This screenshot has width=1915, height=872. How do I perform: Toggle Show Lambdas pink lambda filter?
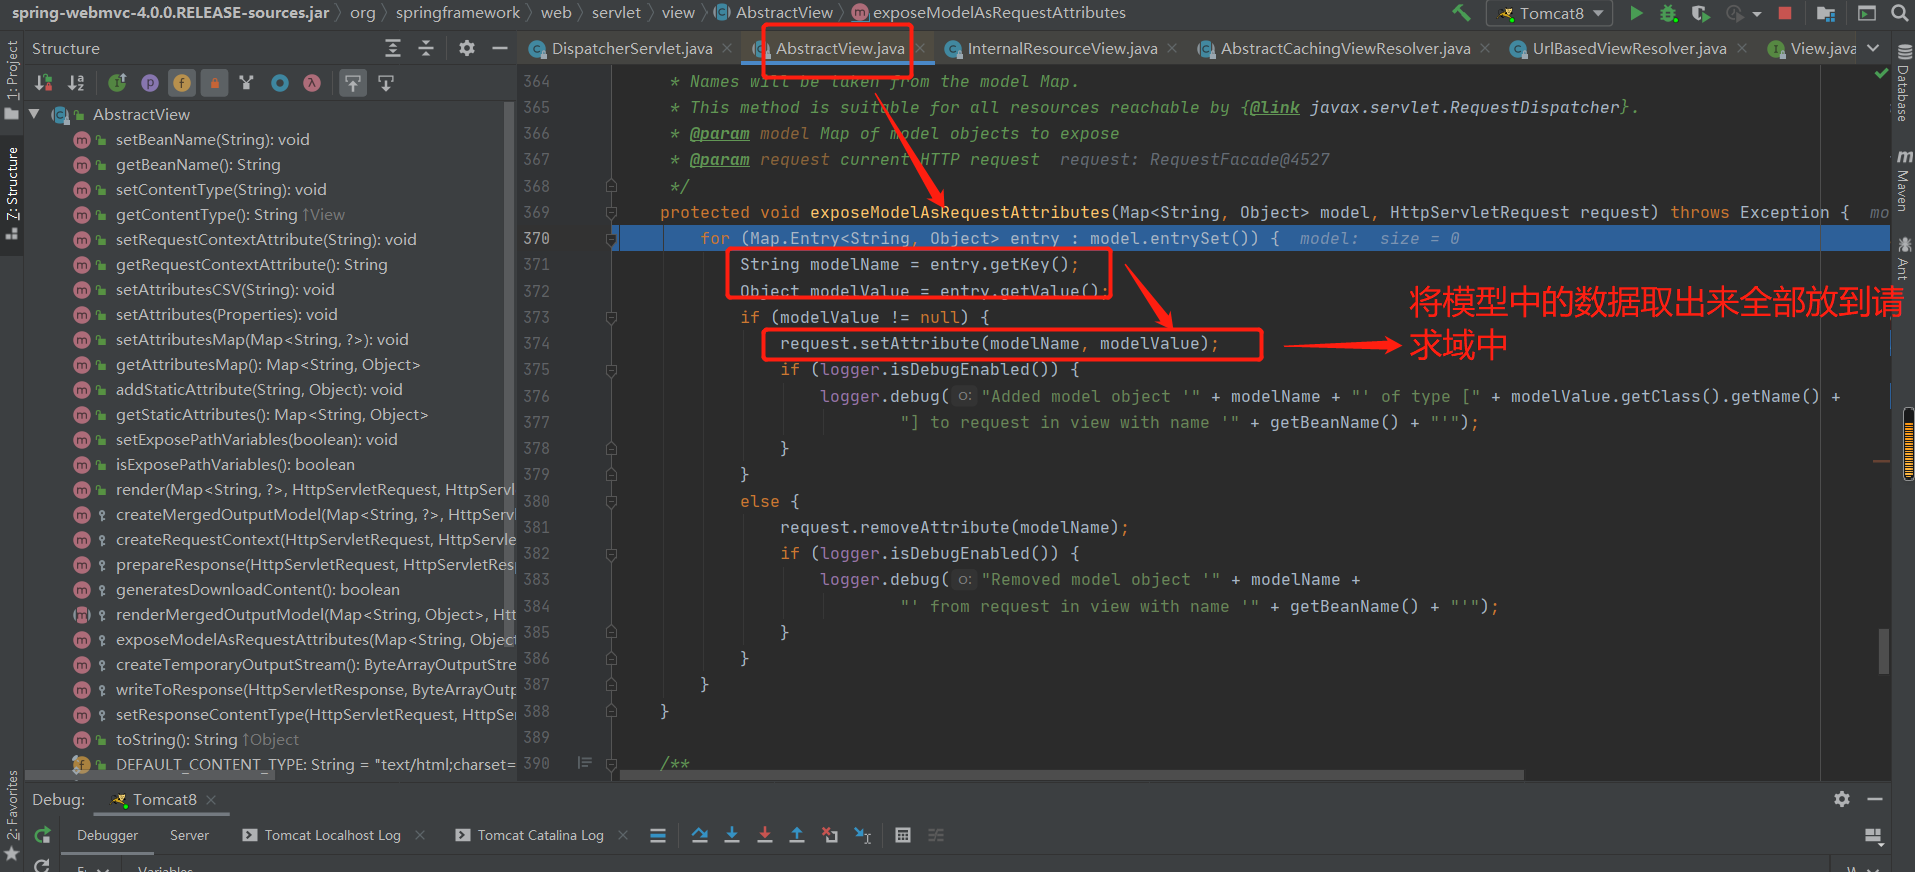pos(312,83)
